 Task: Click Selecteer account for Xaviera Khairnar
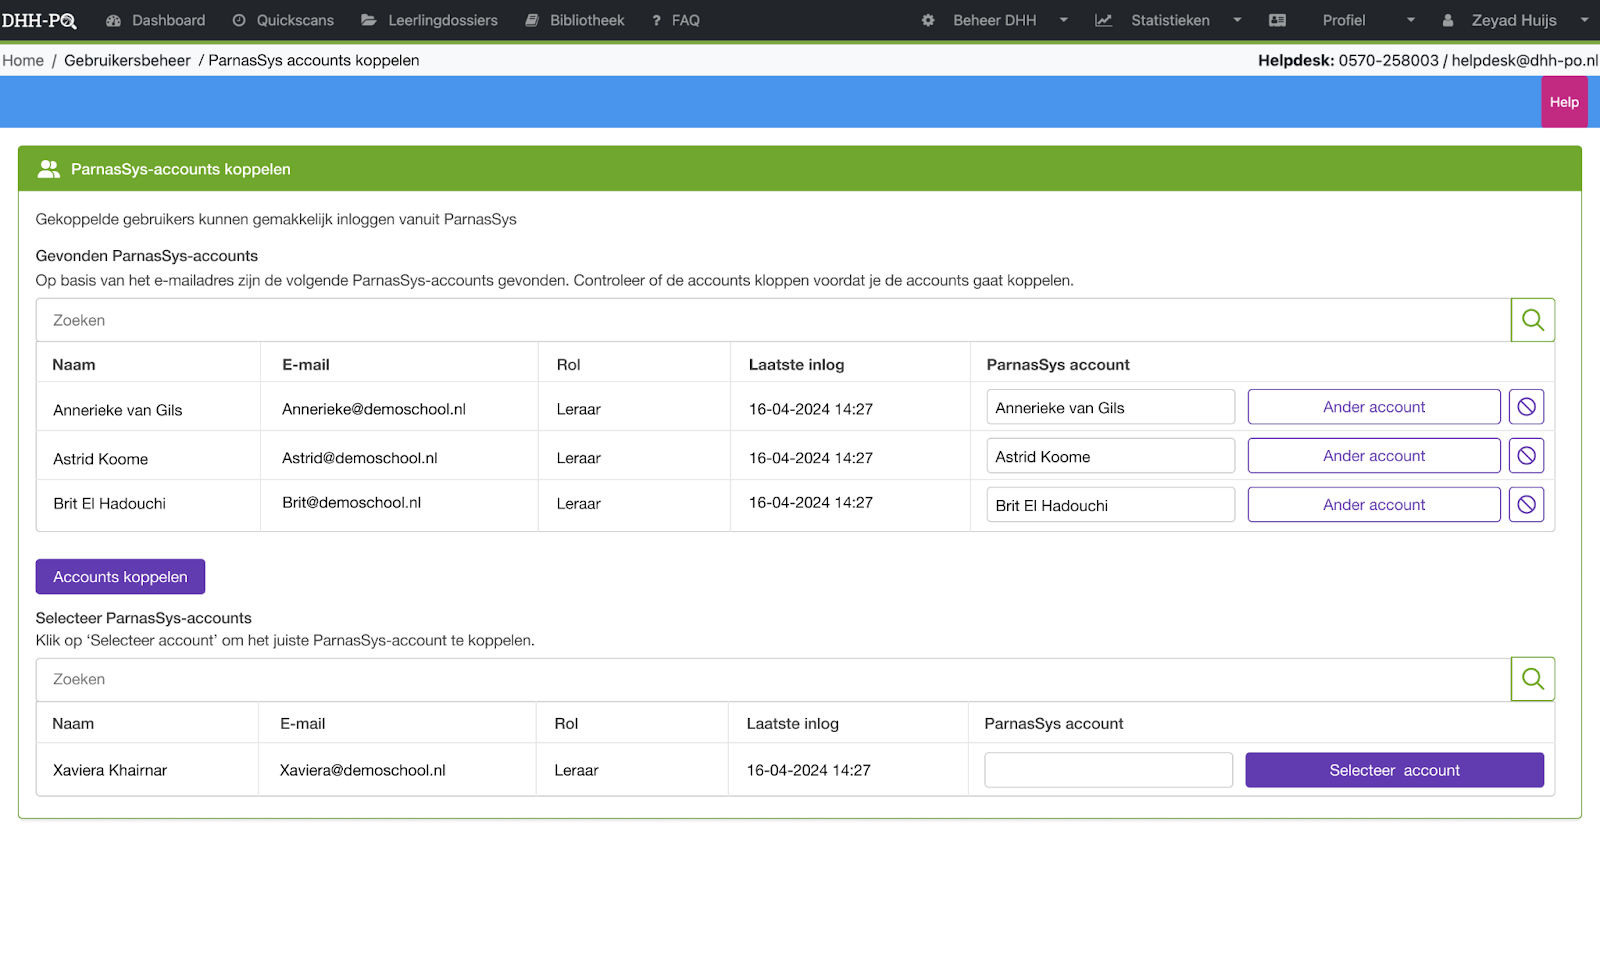pyautogui.click(x=1394, y=770)
